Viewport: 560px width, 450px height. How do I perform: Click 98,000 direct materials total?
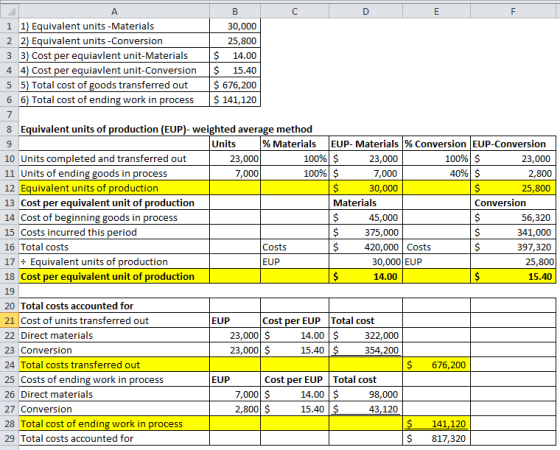click(x=365, y=394)
